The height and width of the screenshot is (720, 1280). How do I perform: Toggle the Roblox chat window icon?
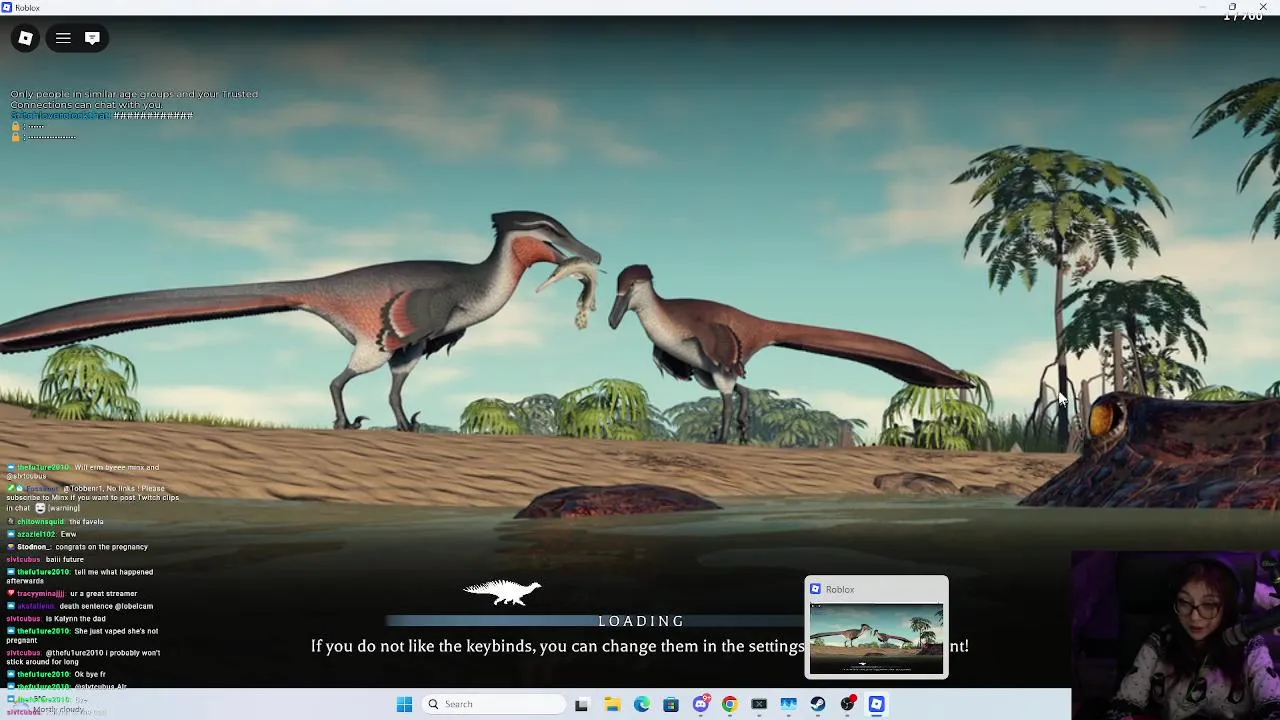pos(92,38)
